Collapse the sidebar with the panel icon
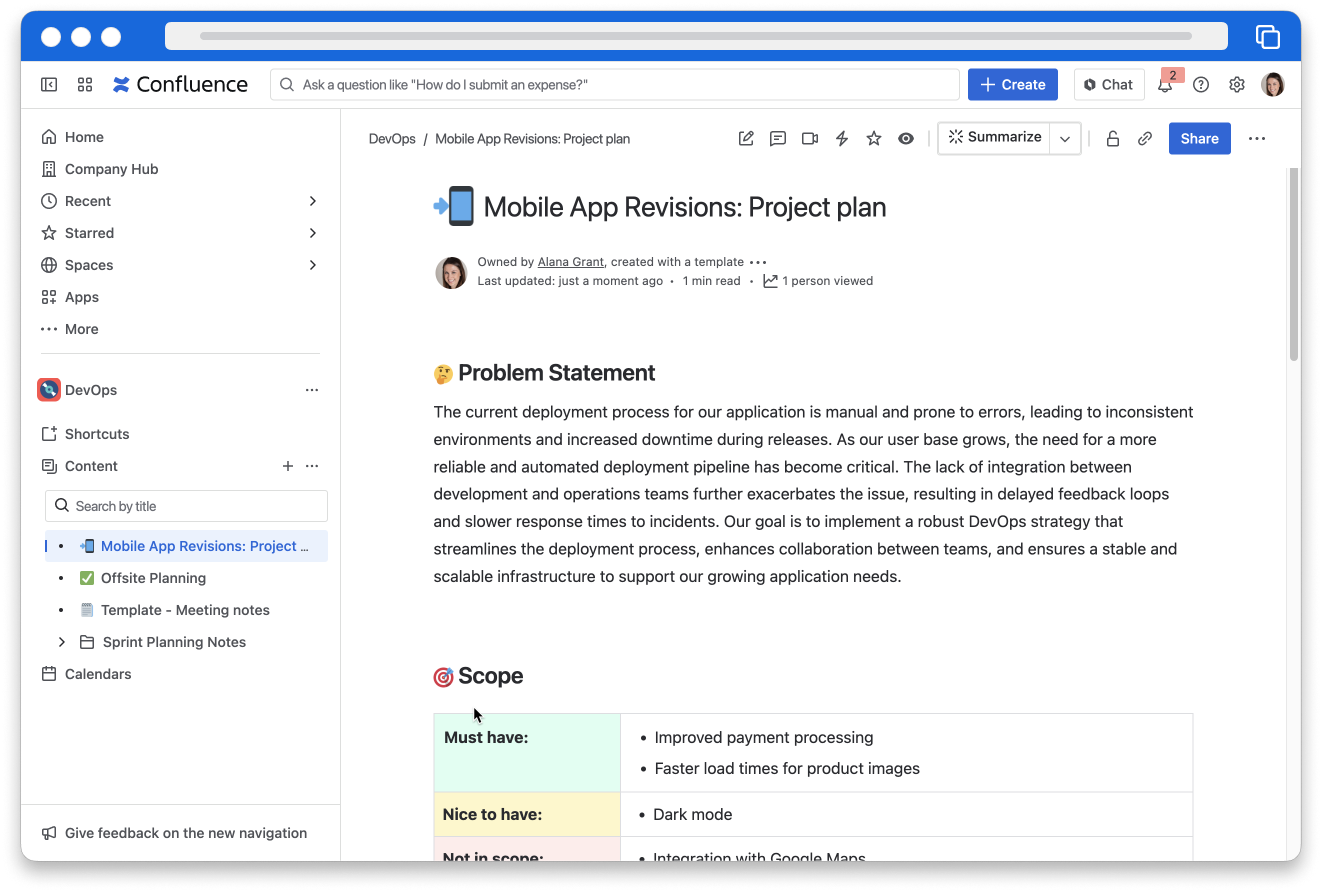Viewport: 1322px width, 892px height. click(49, 85)
